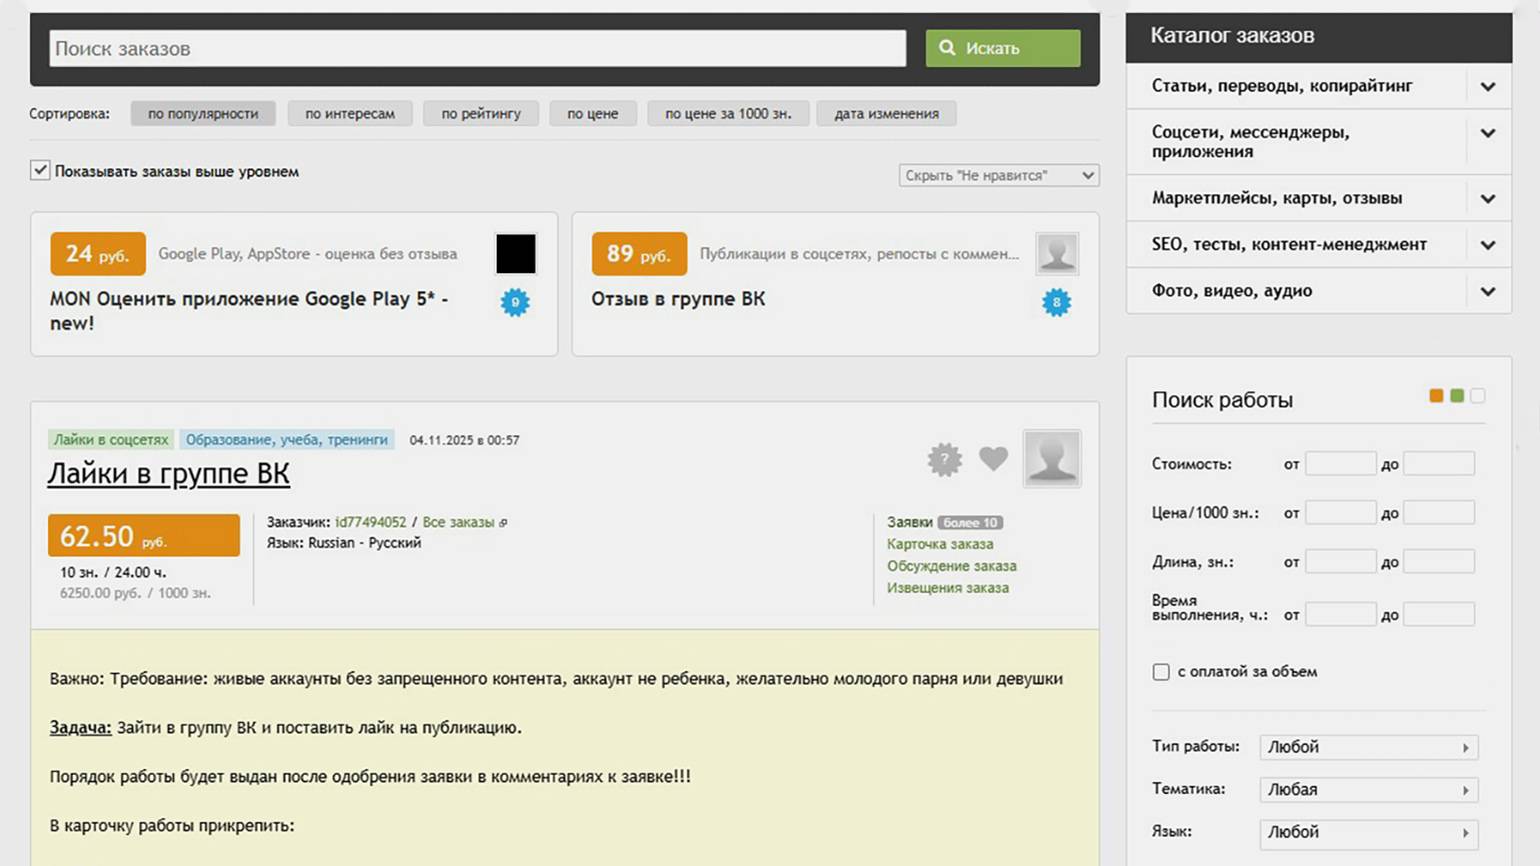Expand Статьи, переводы, копирайтинг category
Image resolution: width=1540 pixels, height=866 pixels.
tap(1488, 86)
